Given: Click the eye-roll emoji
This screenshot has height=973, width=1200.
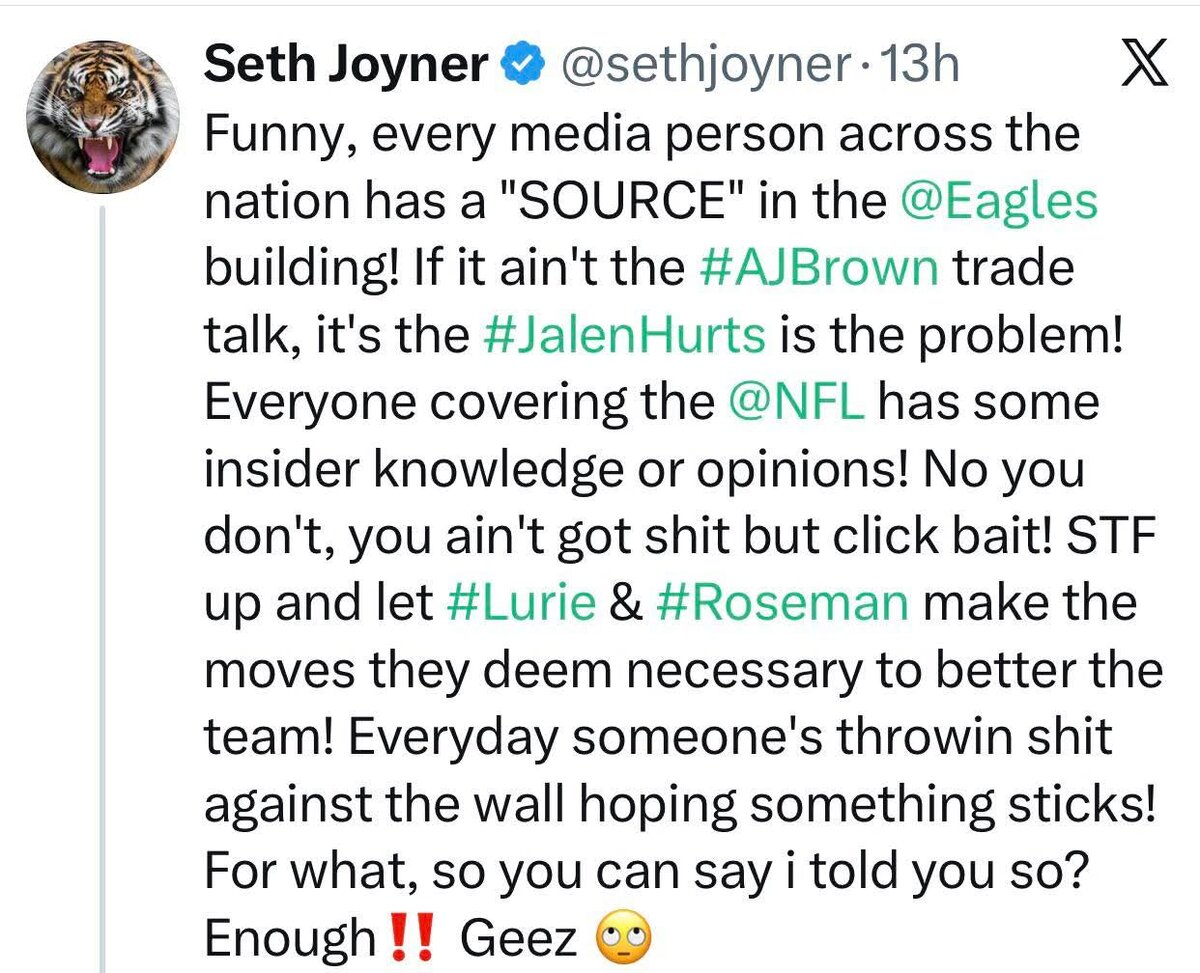Looking at the screenshot, I should pyautogui.click(x=623, y=939).
